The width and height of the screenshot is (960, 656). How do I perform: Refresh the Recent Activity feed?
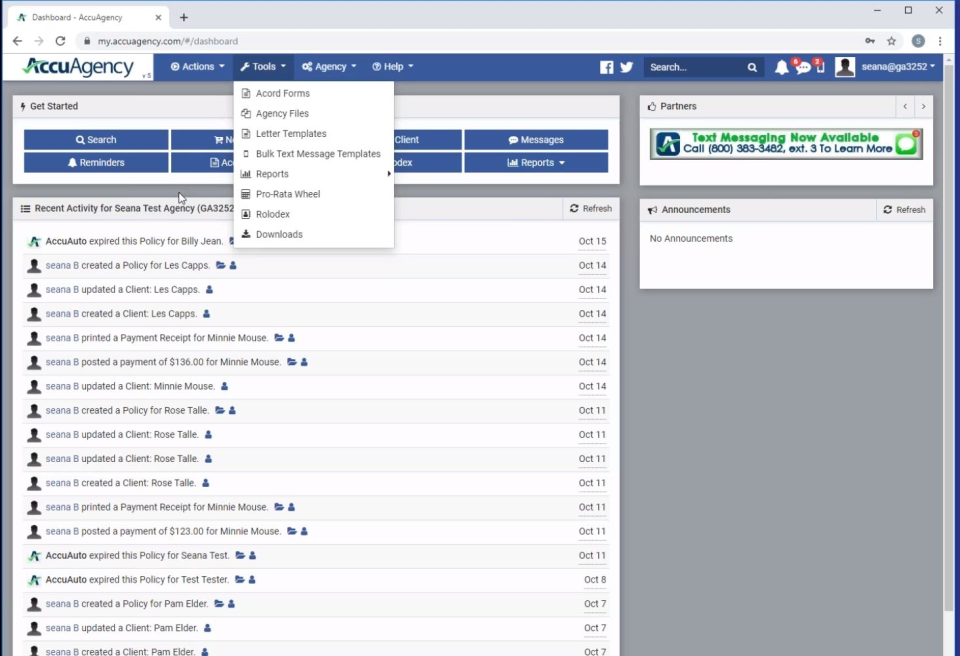tap(590, 208)
